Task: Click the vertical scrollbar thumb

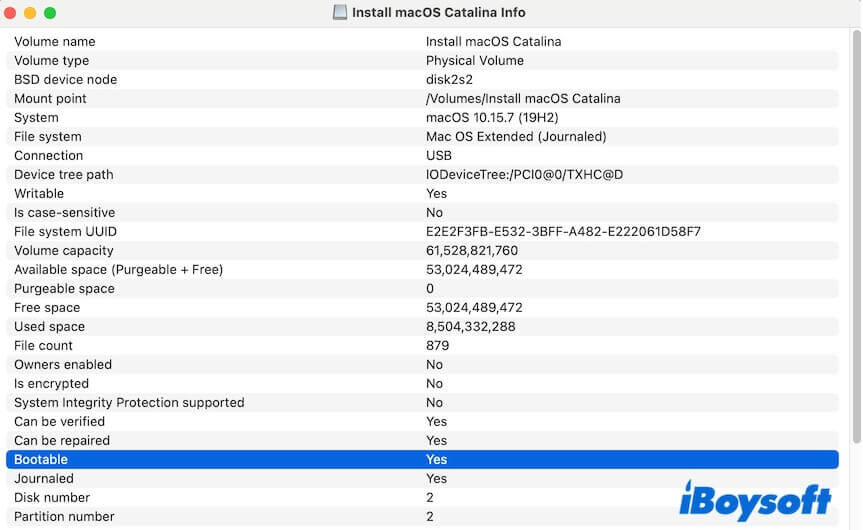Action: pyautogui.click(x=855, y=240)
